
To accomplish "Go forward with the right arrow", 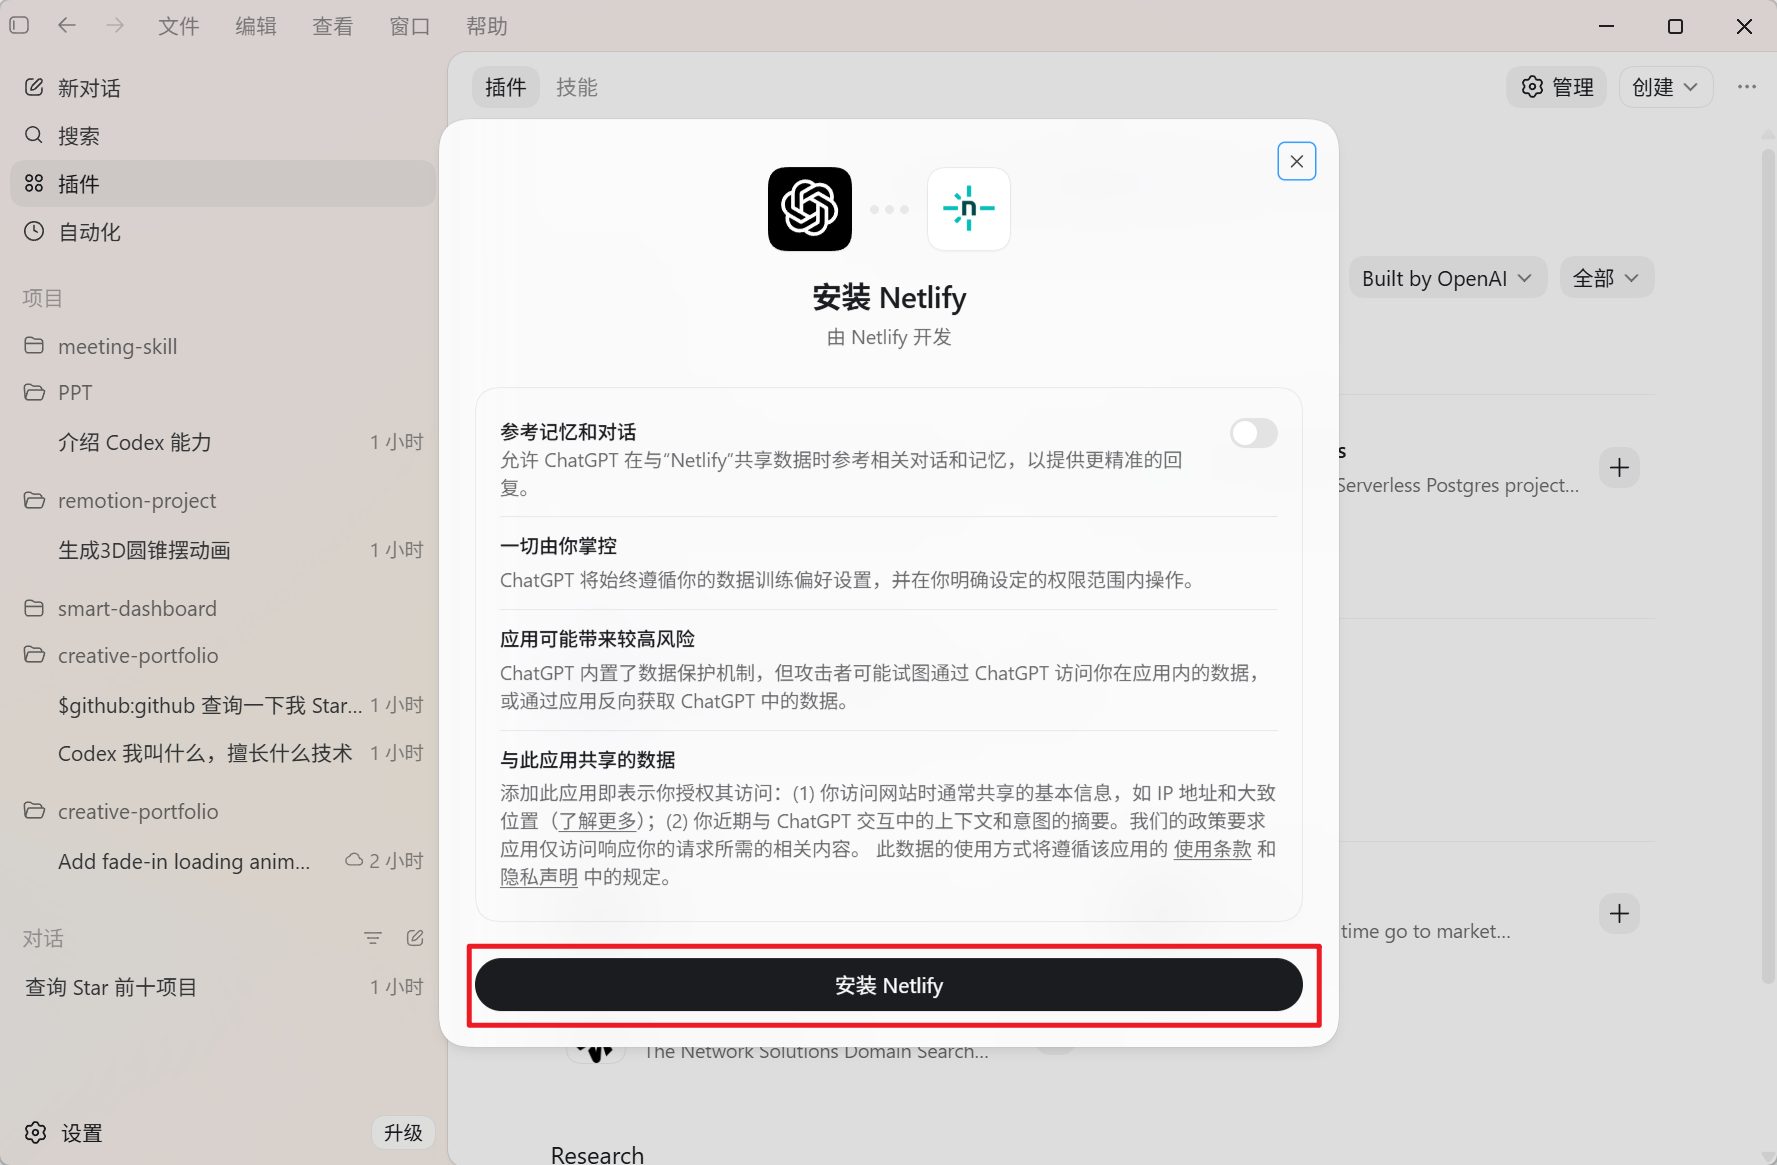I will 115,26.
